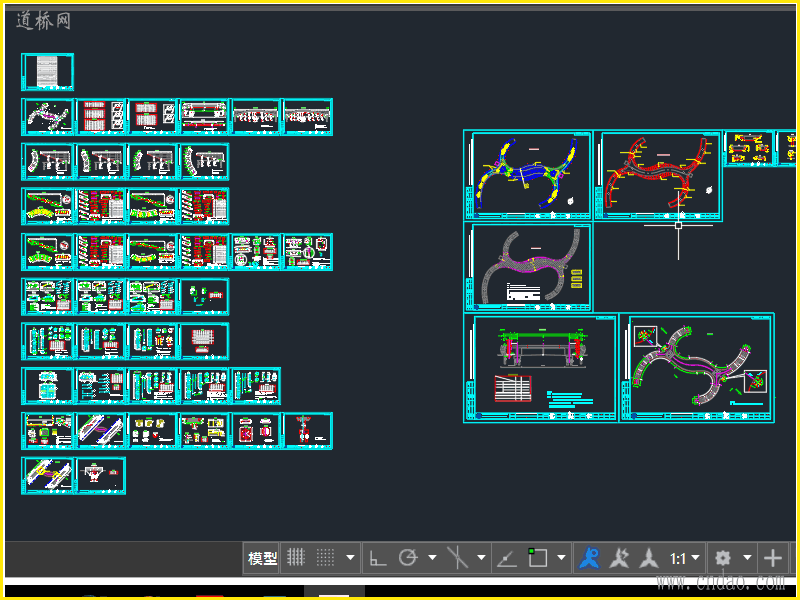Toggle polar tracking circle icon
The image size is (800, 600).
408,558
